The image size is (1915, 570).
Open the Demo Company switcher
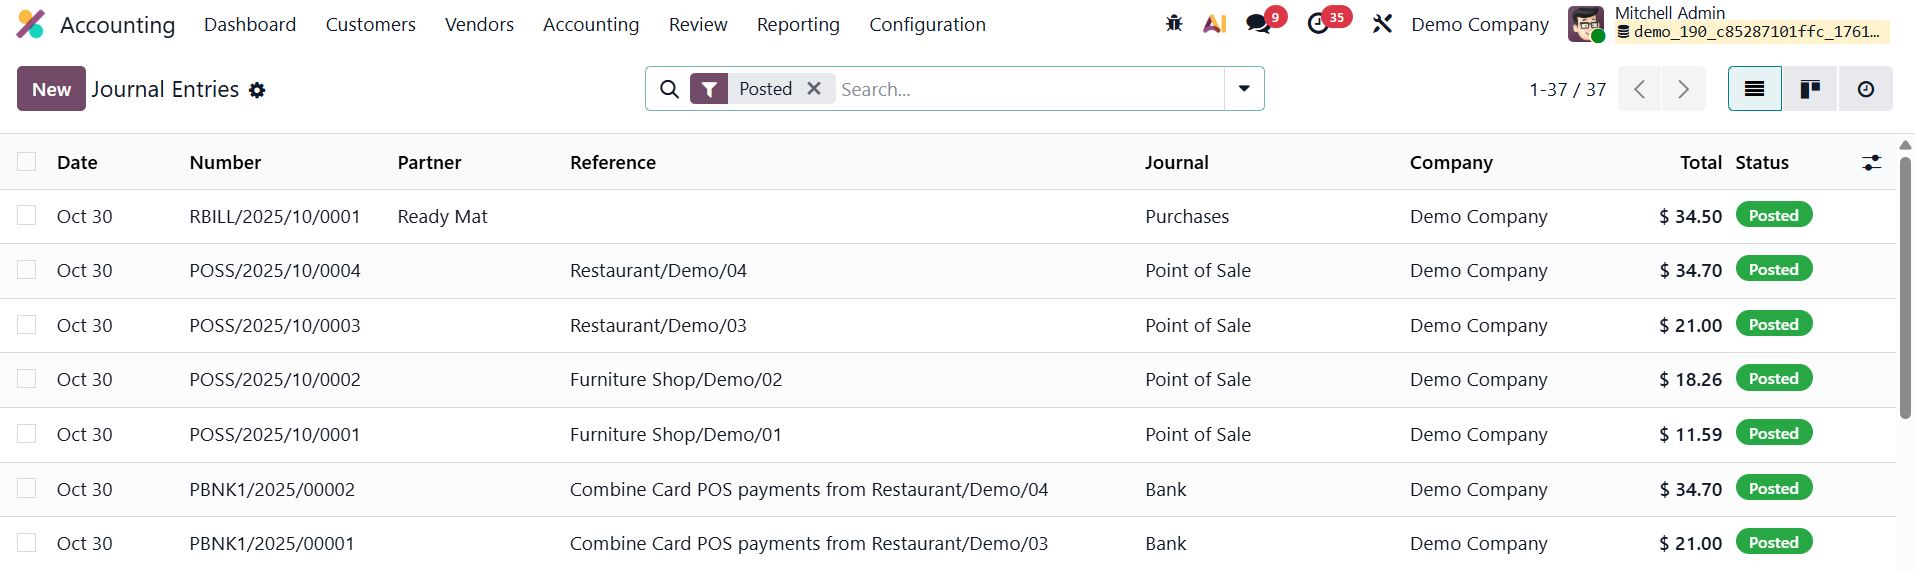[1479, 24]
